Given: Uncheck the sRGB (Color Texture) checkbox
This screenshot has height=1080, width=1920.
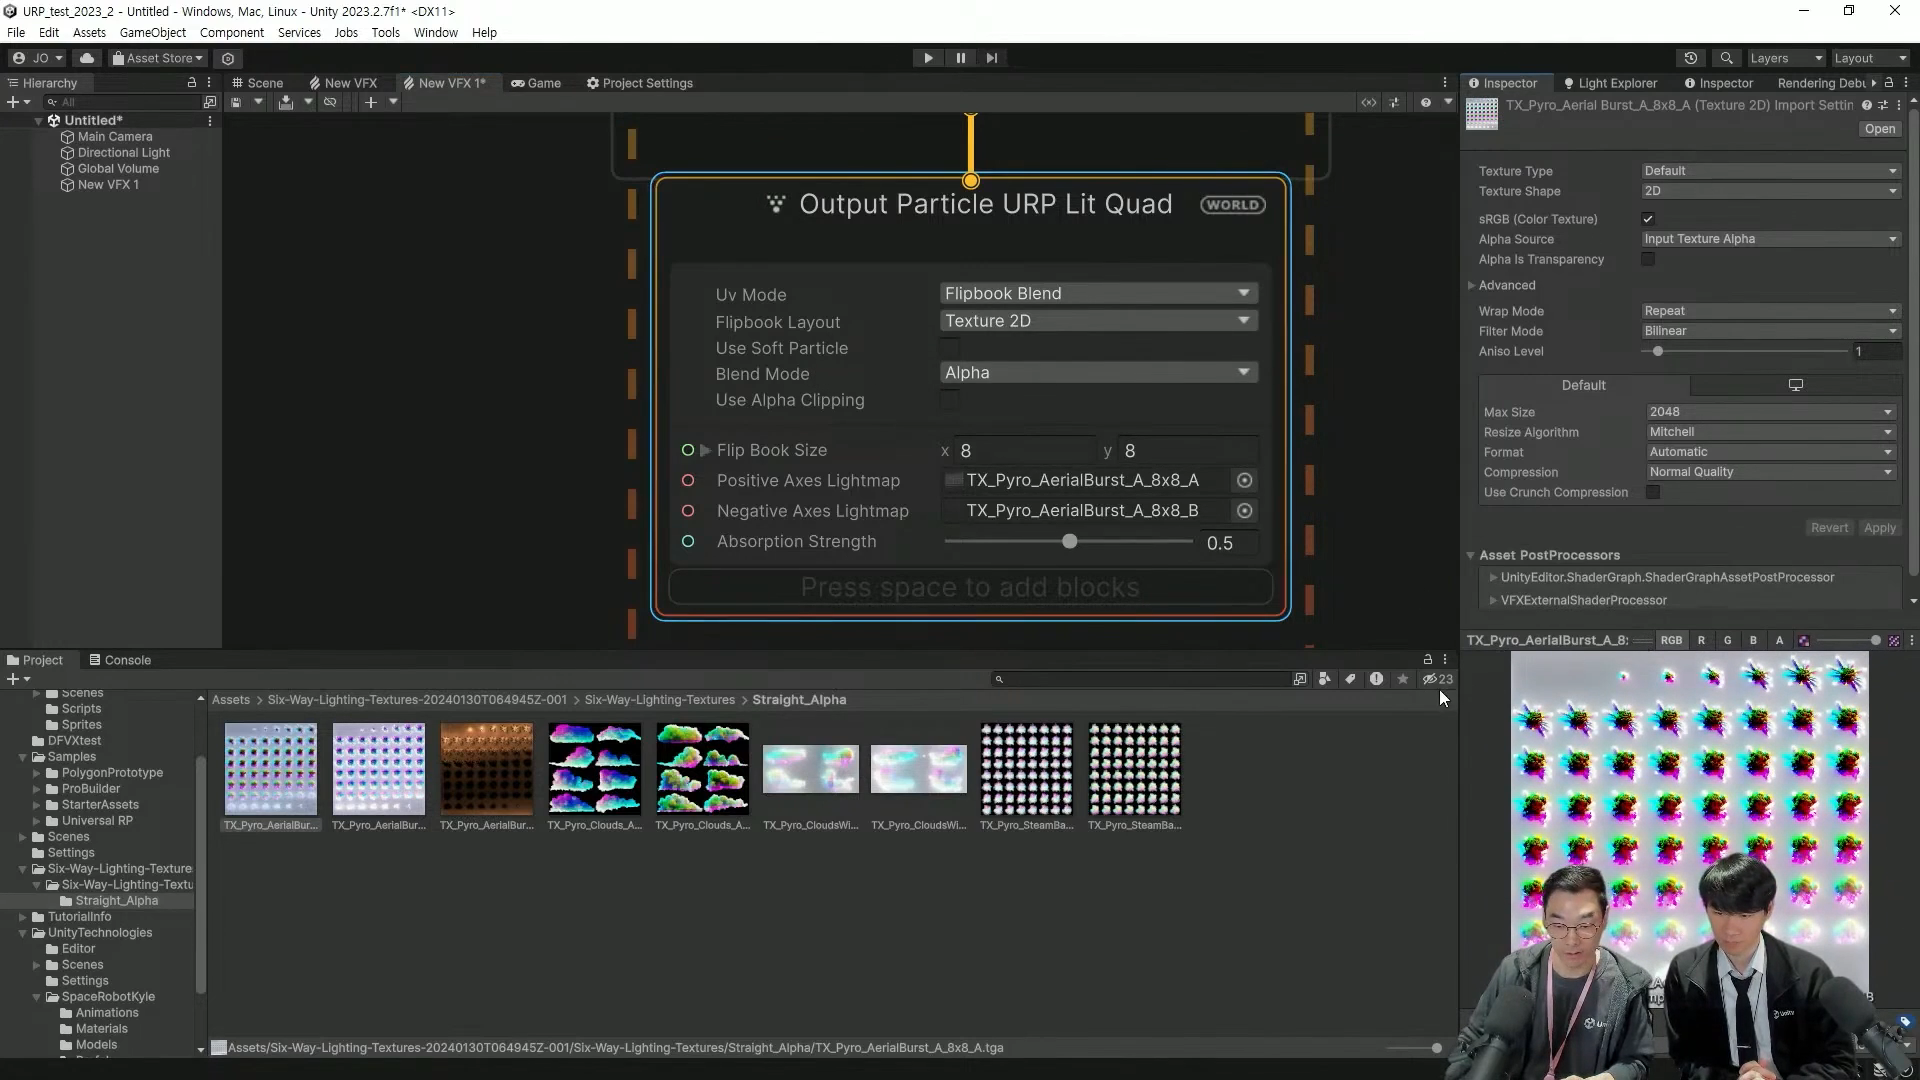Looking at the screenshot, I should click(x=1648, y=219).
